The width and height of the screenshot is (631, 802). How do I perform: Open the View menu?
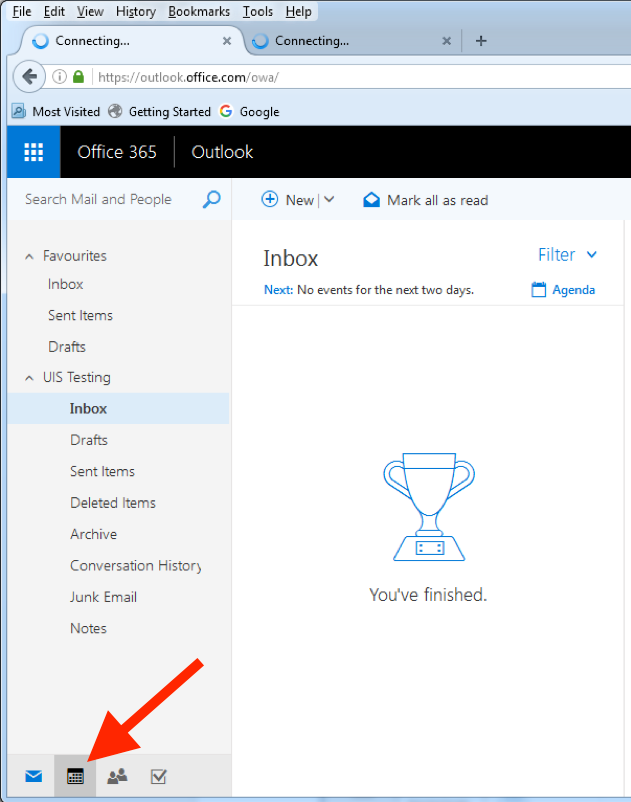point(90,11)
